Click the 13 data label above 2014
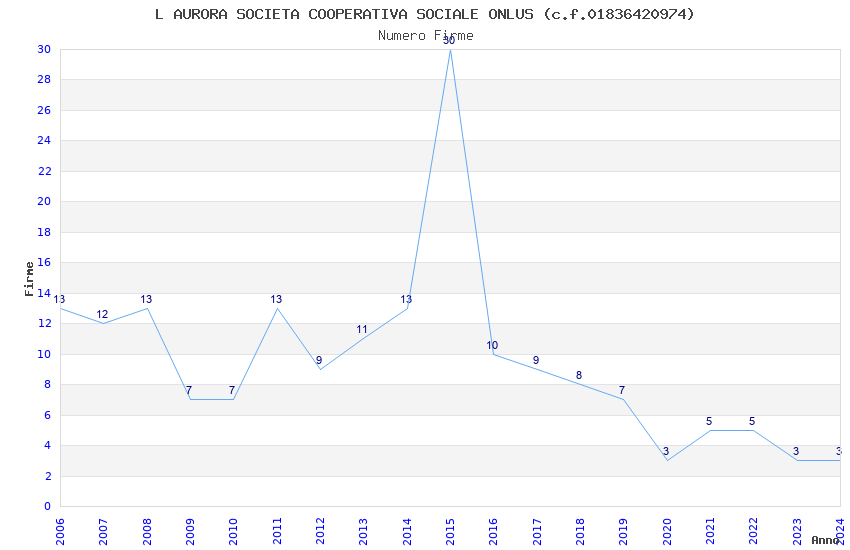 point(406,299)
